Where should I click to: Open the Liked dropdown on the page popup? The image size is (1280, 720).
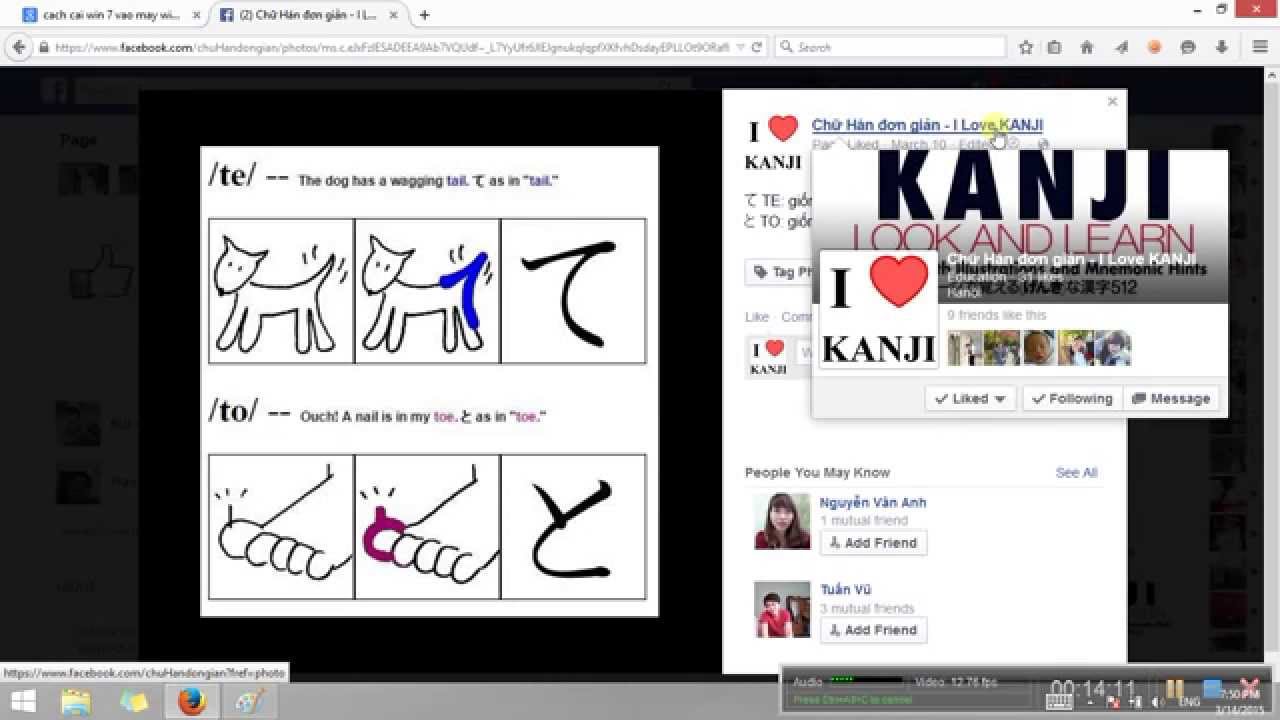970,398
